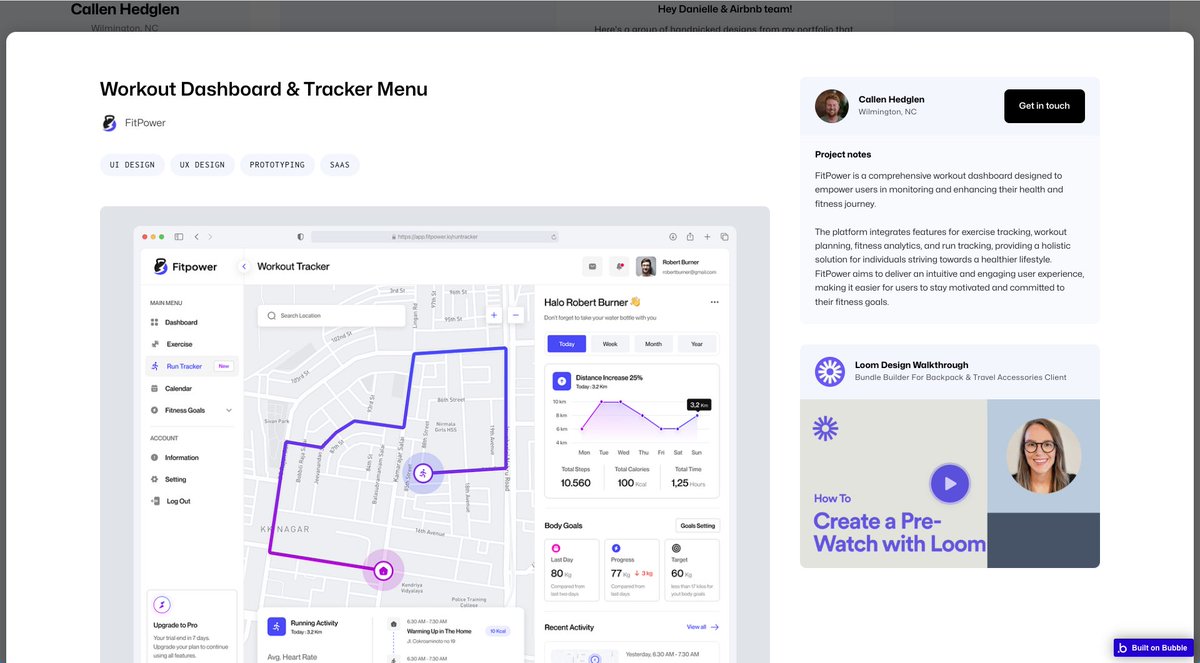The width and height of the screenshot is (1200, 663).
Task: Switch to the Week tab
Action: tap(610, 344)
